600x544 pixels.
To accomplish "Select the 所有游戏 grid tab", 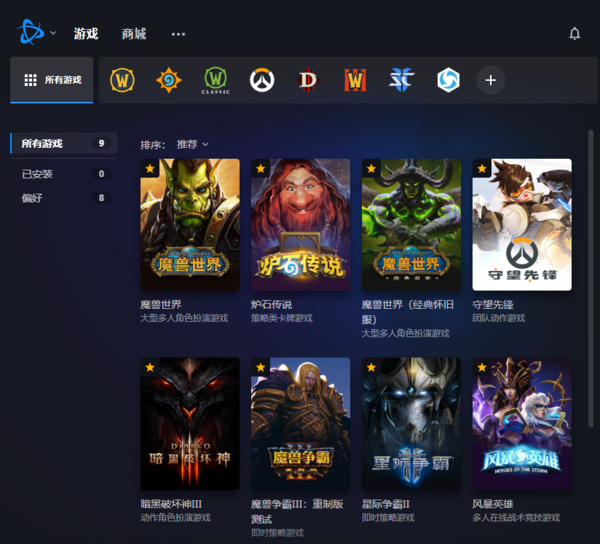I will (x=52, y=80).
